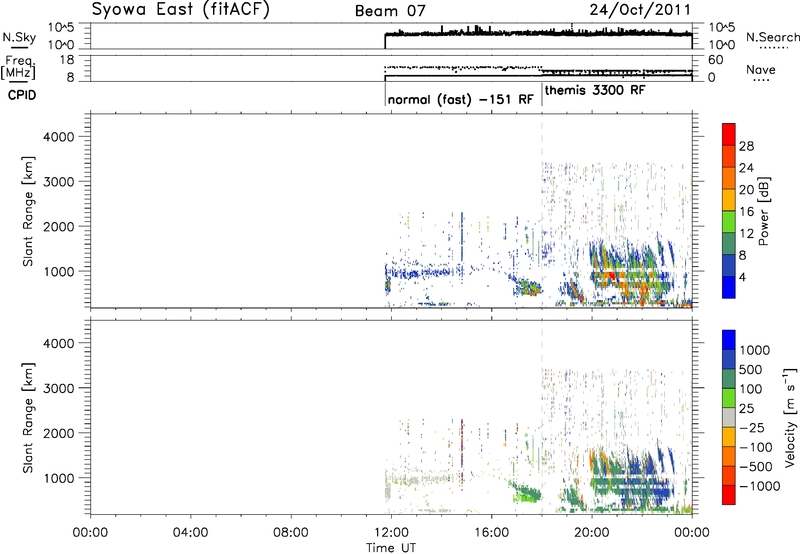The width and height of the screenshot is (800, 554).
Task: Click the "Velocity [m s-1]" color bar label
Action: click(790, 417)
